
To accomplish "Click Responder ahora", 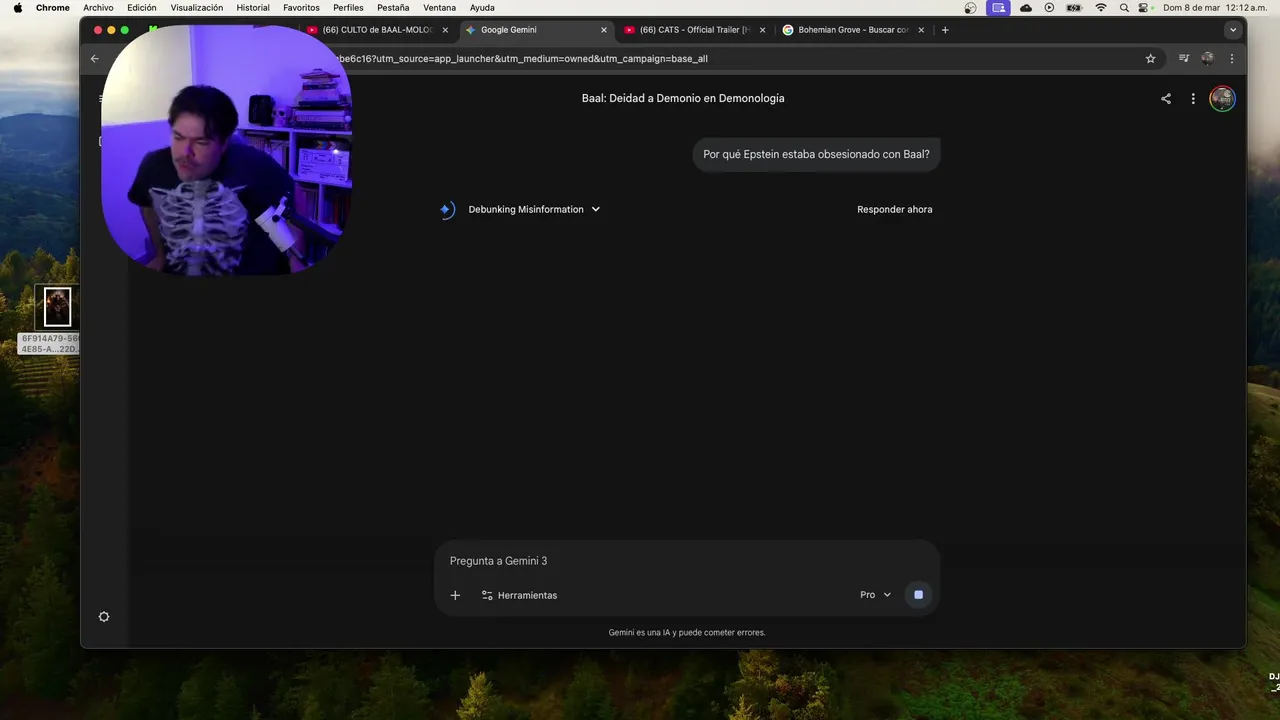I will (894, 209).
